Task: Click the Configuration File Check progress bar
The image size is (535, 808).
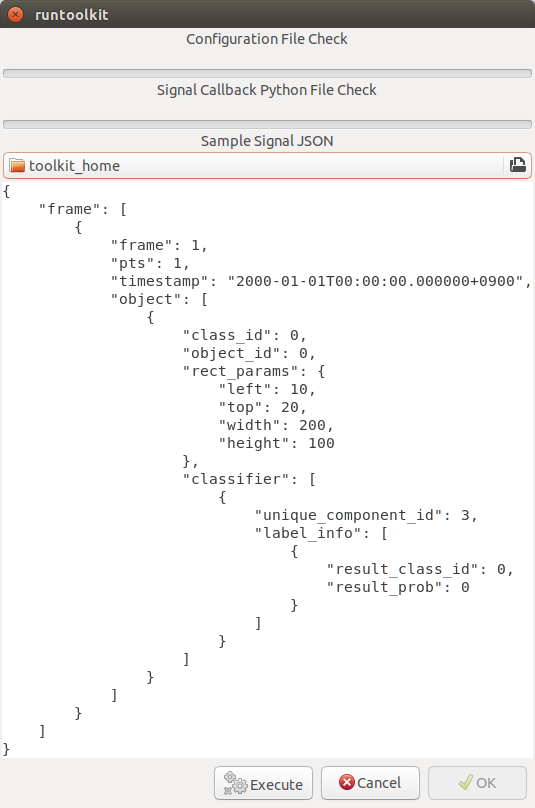Action: tap(267, 74)
